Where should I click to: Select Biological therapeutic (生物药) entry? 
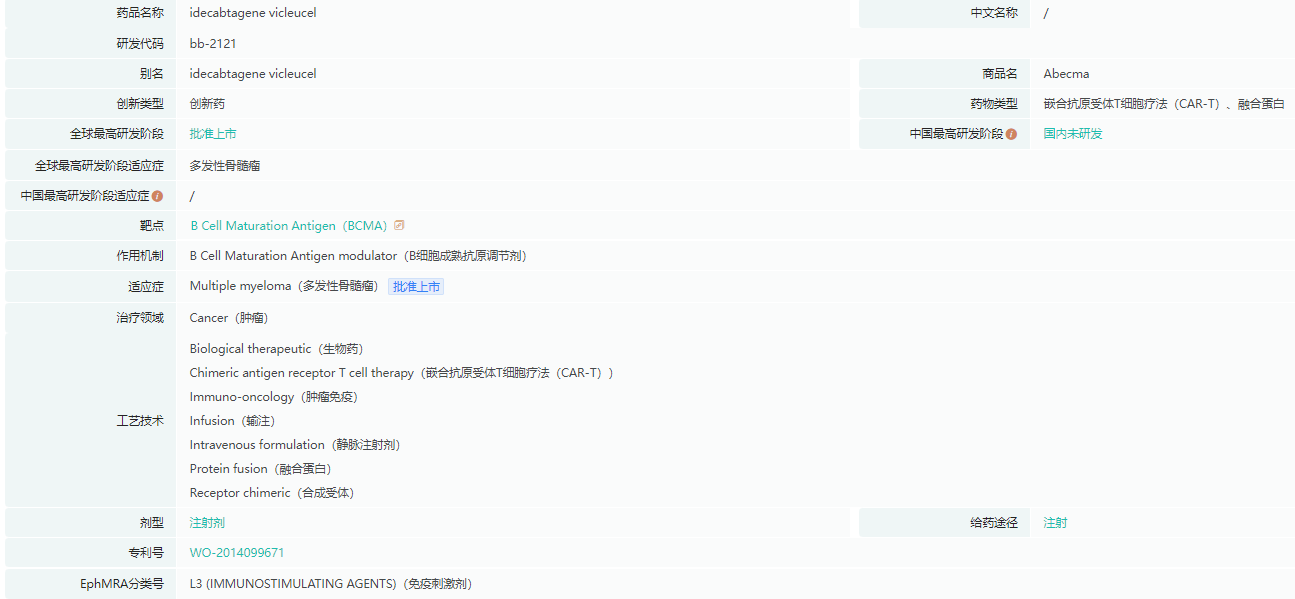276,349
